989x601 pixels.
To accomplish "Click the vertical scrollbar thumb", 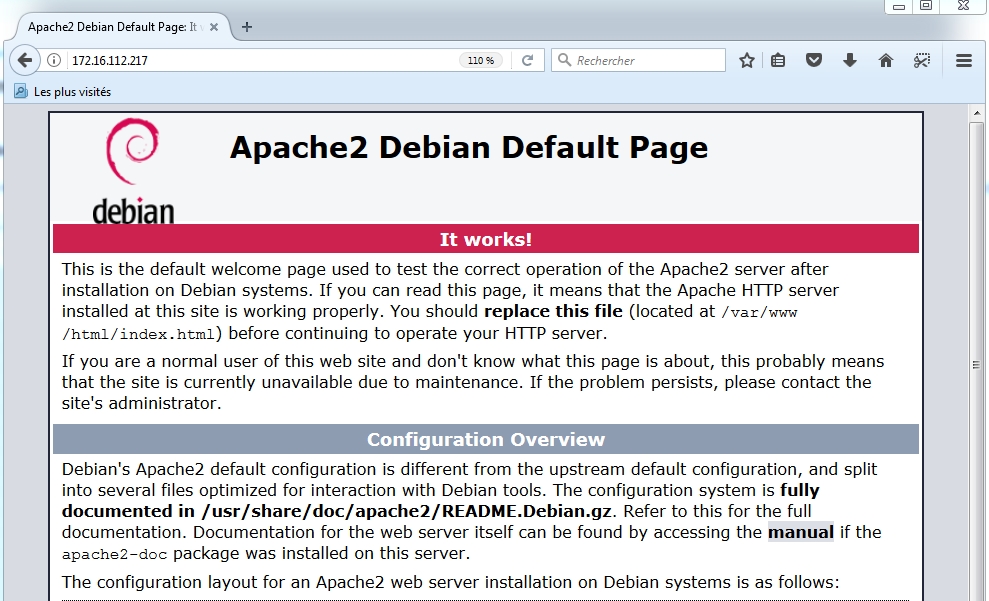I will click(x=976, y=365).
